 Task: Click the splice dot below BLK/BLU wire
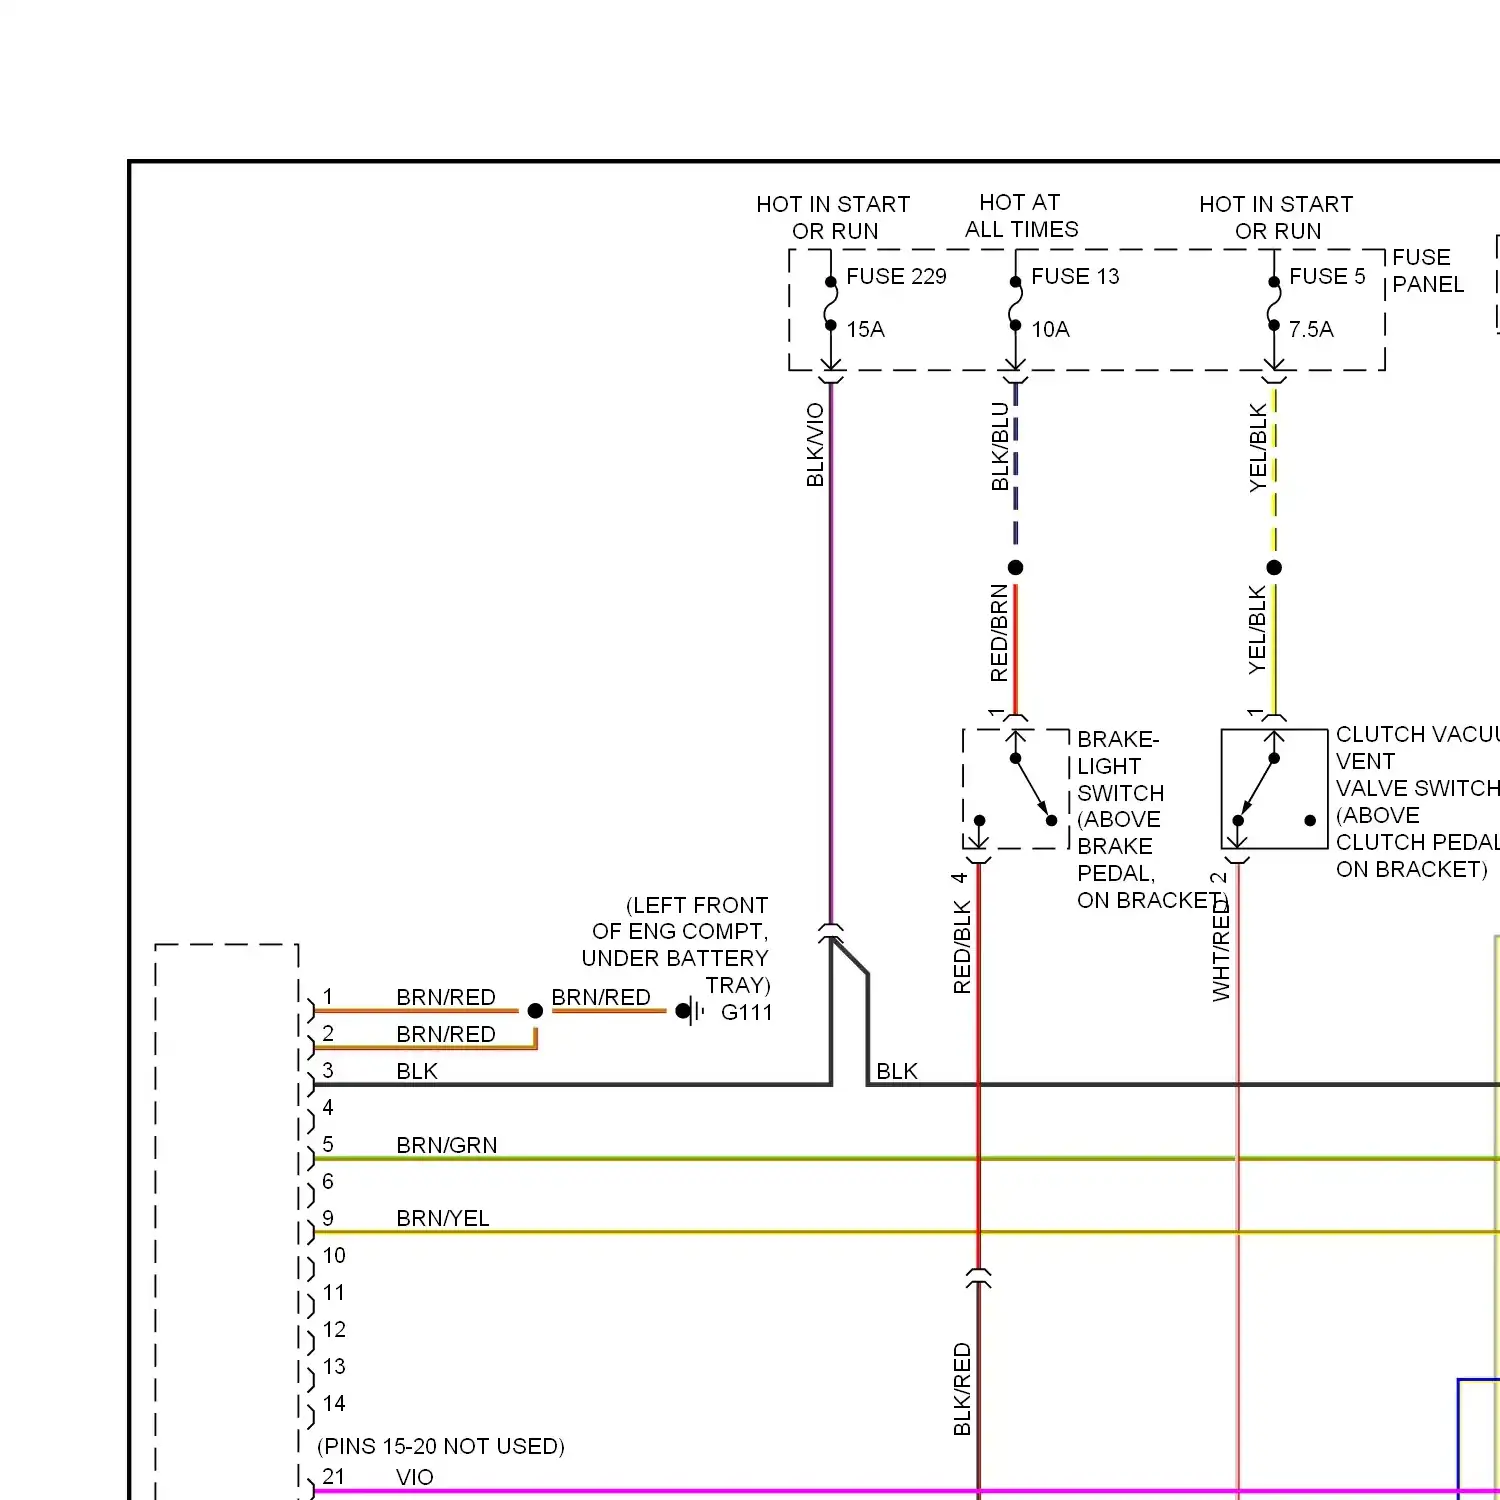click(x=1015, y=567)
